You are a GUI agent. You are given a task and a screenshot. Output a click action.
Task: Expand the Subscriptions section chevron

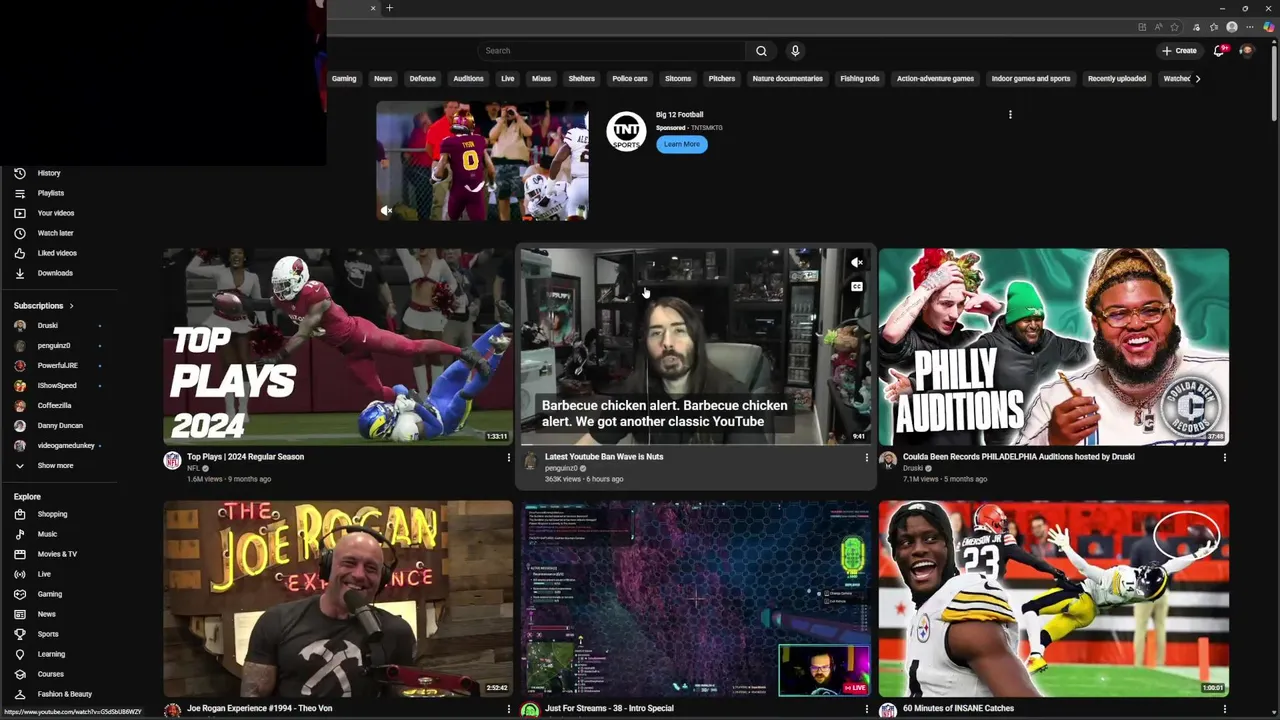[x=72, y=306]
